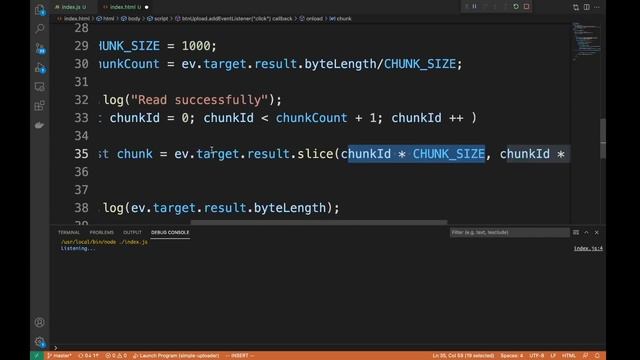The width and height of the screenshot is (640, 360).
Task: Click the unsaved dot on index.html tab
Action: (147, 7)
